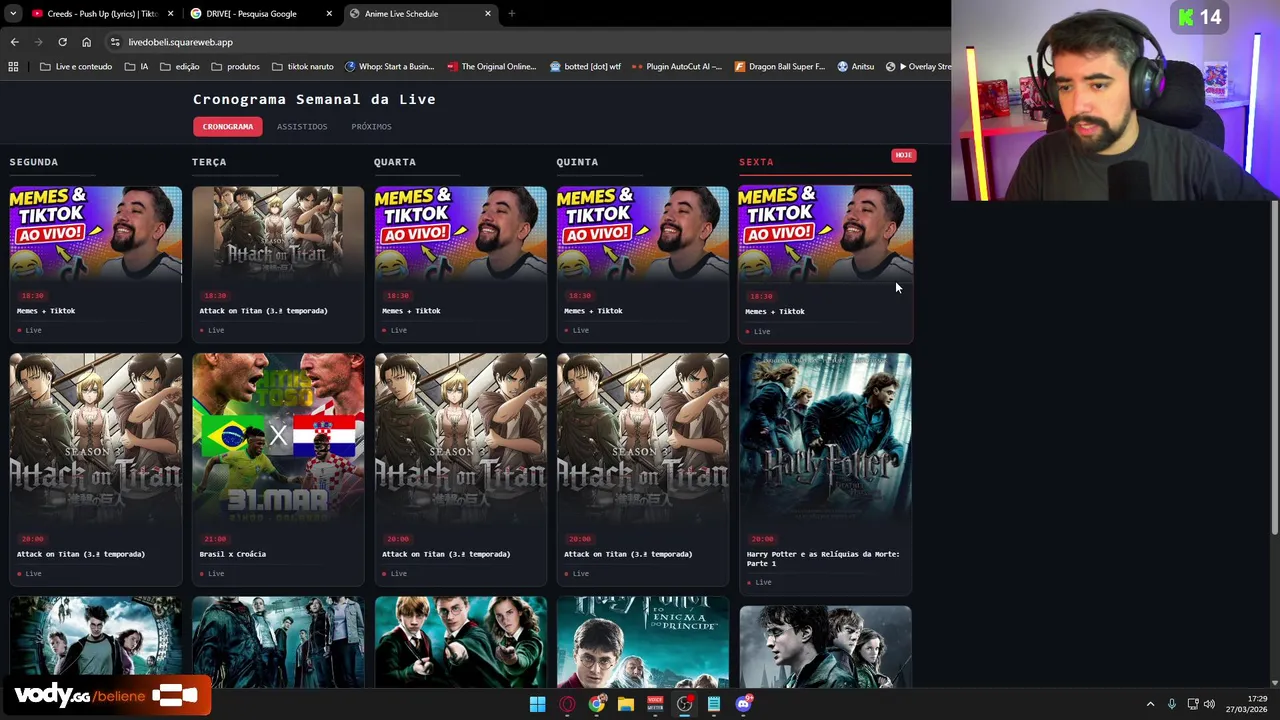Click the Cronograma Semanal da Live title
This screenshot has height=720, width=1280.
click(x=314, y=99)
